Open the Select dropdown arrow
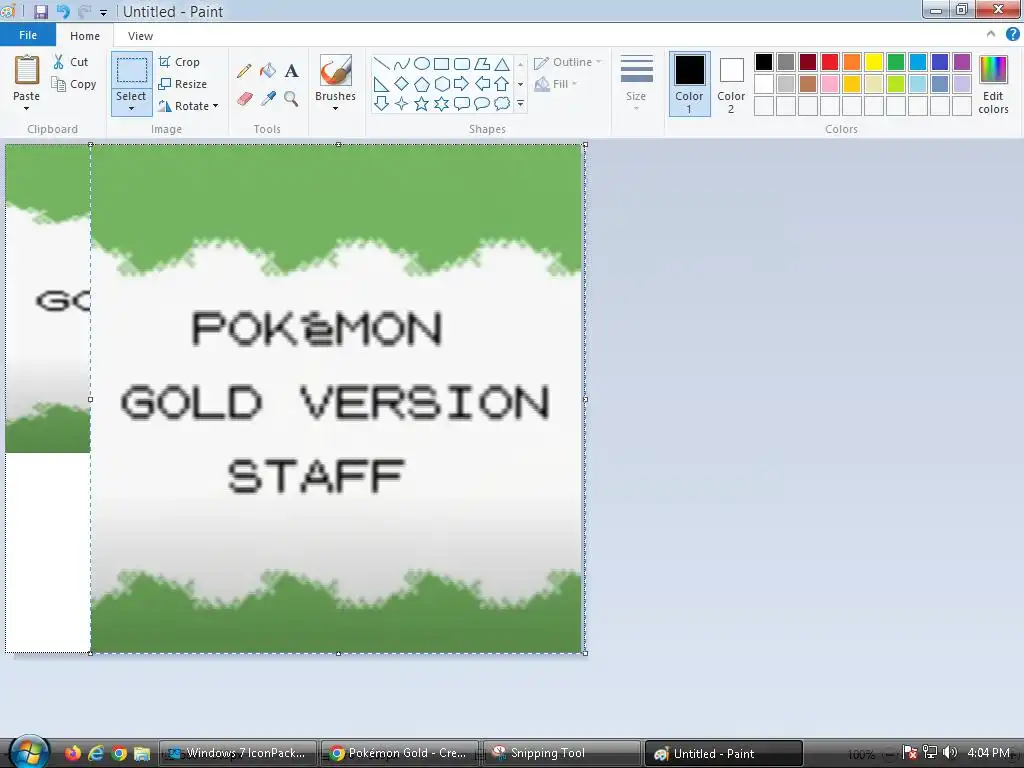The width and height of the screenshot is (1024, 768). 131,108
